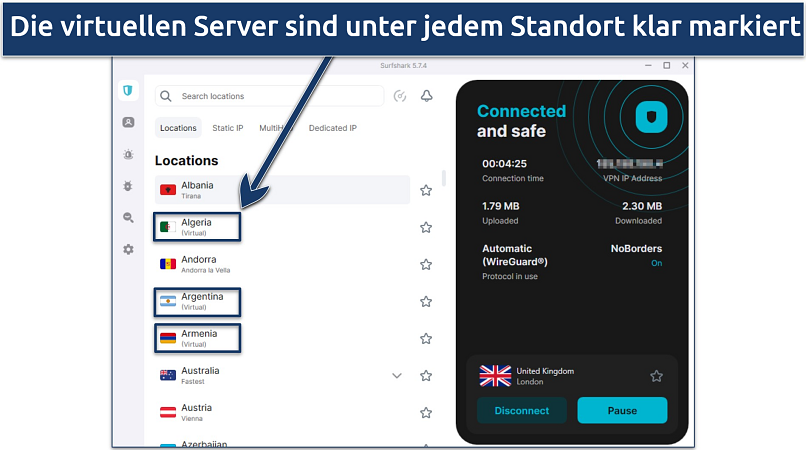This screenshot has width=806, height=450.
Task: Favorite Albania with its star
Action: tap(426, 190)
